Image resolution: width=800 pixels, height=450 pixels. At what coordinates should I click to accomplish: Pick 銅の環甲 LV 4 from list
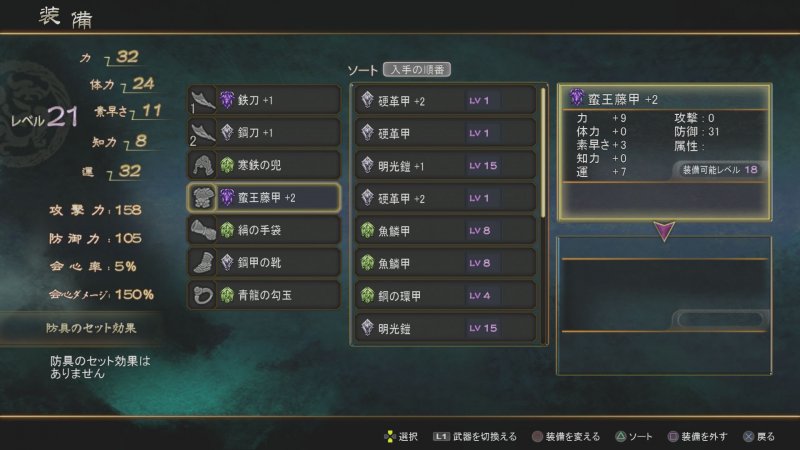pyautogui.click(x=445, y=295)
